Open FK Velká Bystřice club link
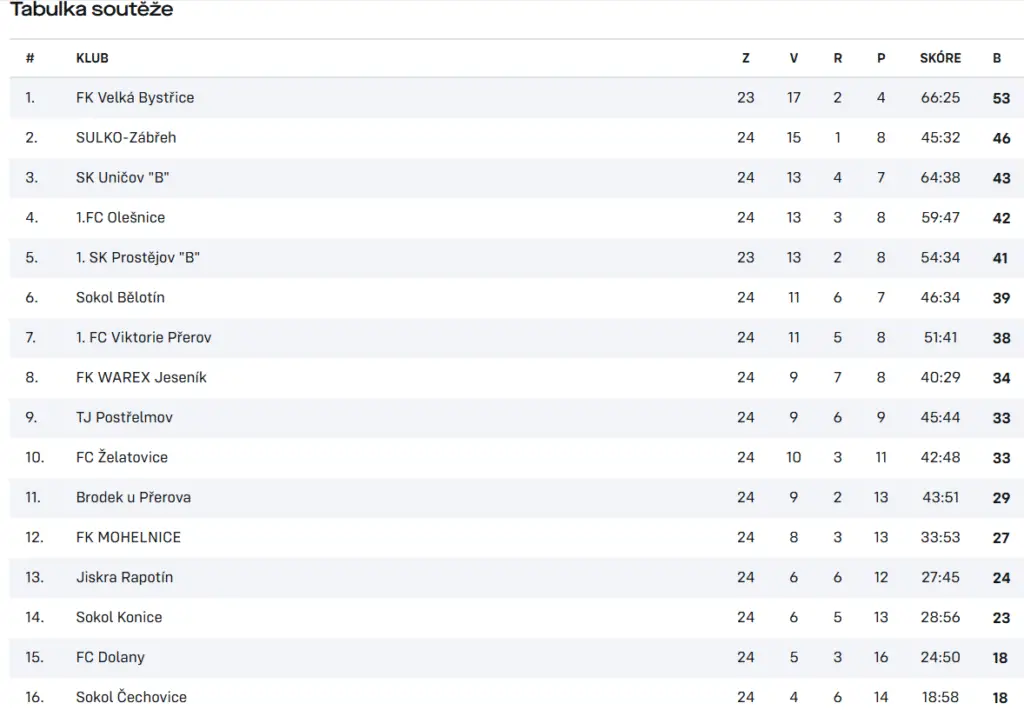The image size is (1024, 723). (135, 98)
